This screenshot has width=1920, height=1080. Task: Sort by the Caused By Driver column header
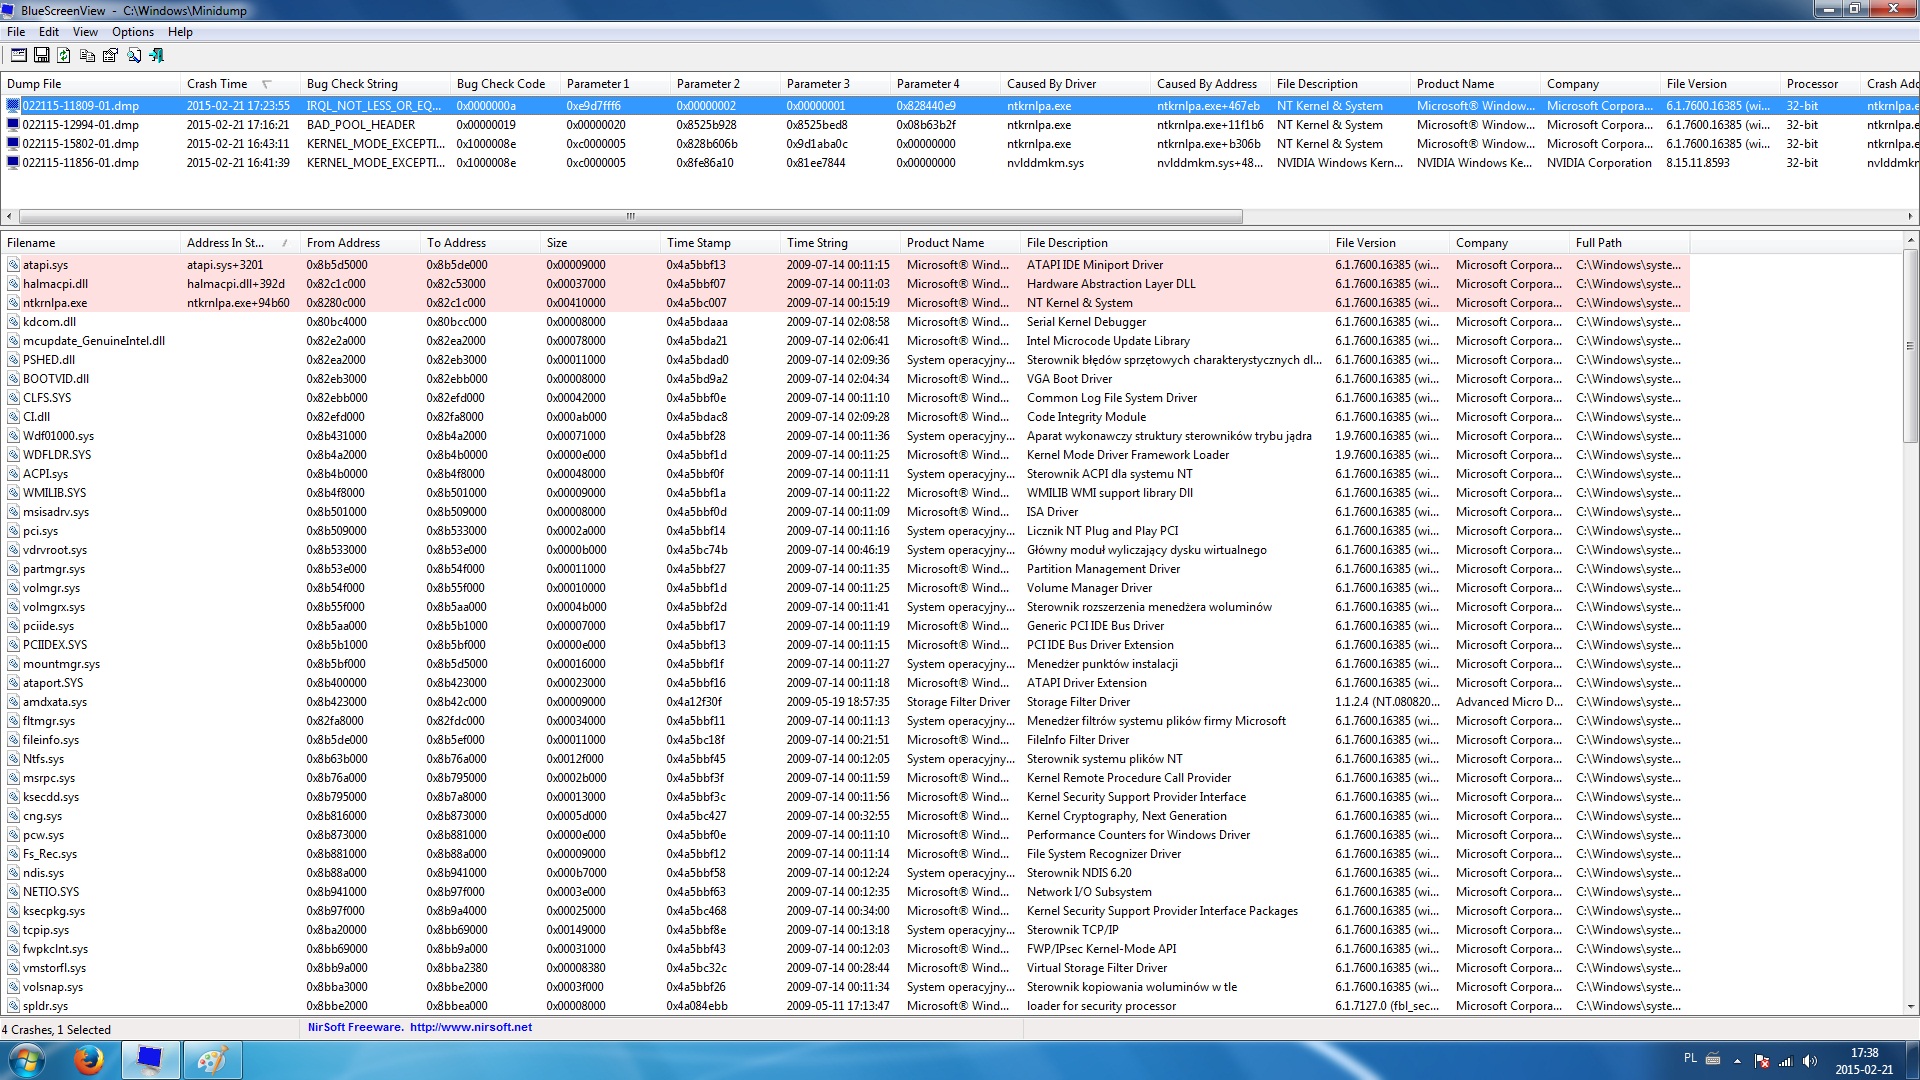[1075, 84]
